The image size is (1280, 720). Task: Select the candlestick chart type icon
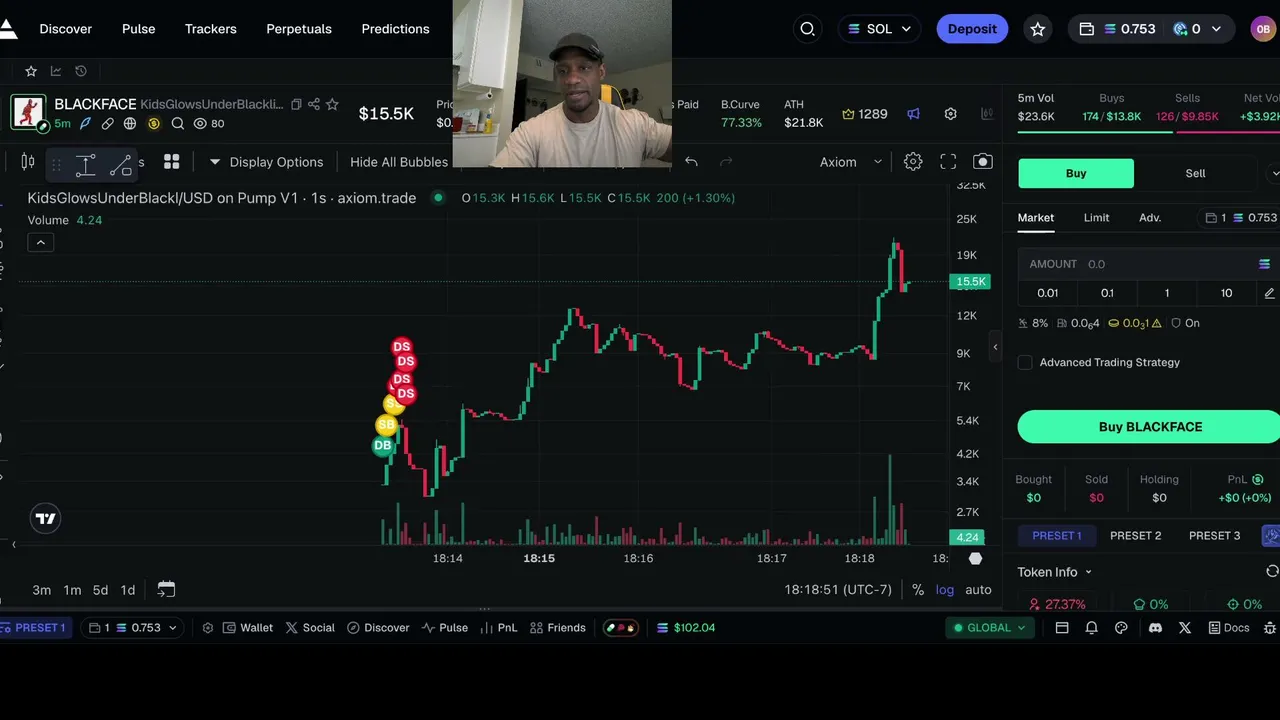pos(28,162)
